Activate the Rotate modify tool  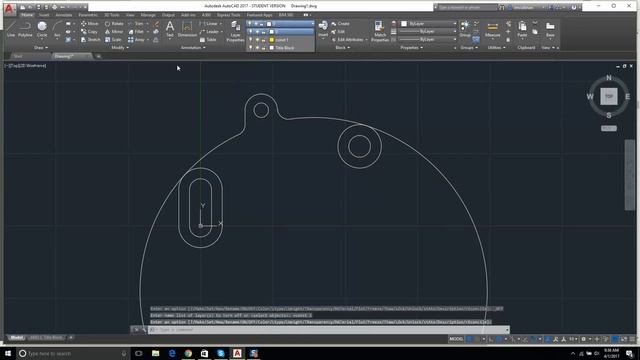coord(114,24)
